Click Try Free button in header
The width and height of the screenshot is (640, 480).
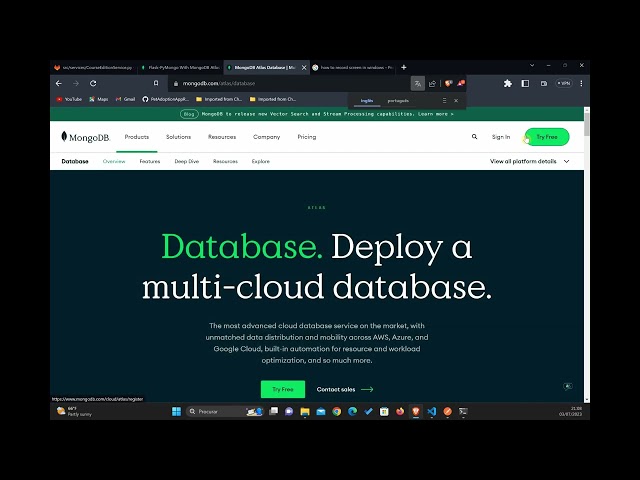click(547, 137)
